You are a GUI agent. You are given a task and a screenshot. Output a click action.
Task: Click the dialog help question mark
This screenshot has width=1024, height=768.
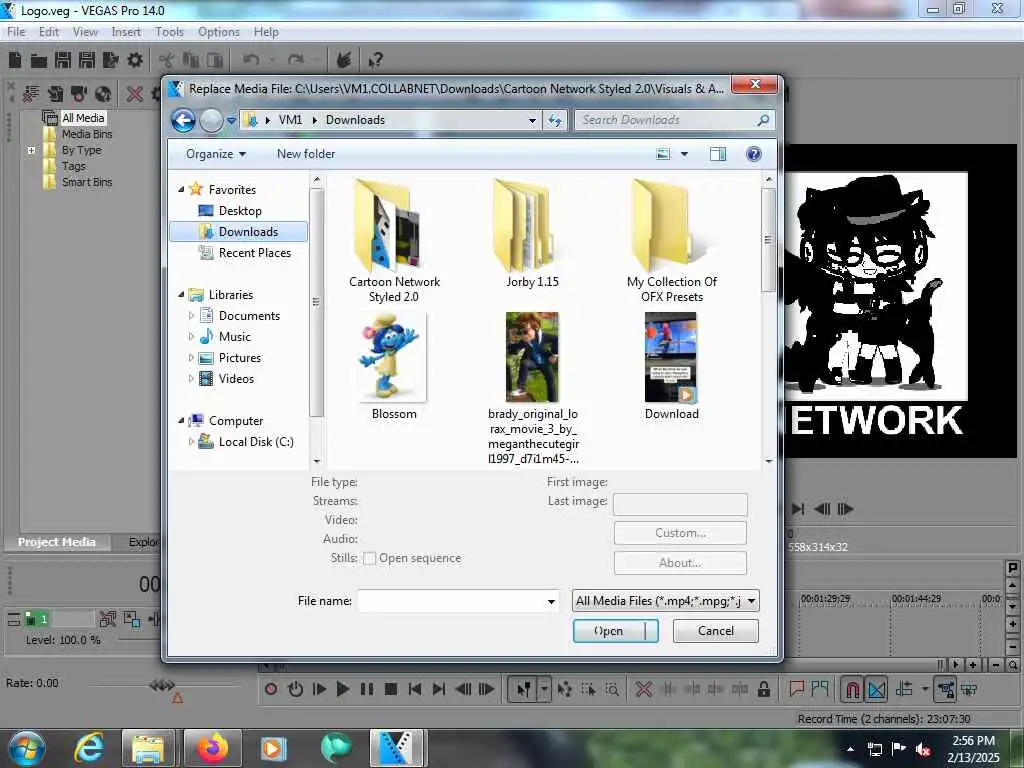(754, 154)
